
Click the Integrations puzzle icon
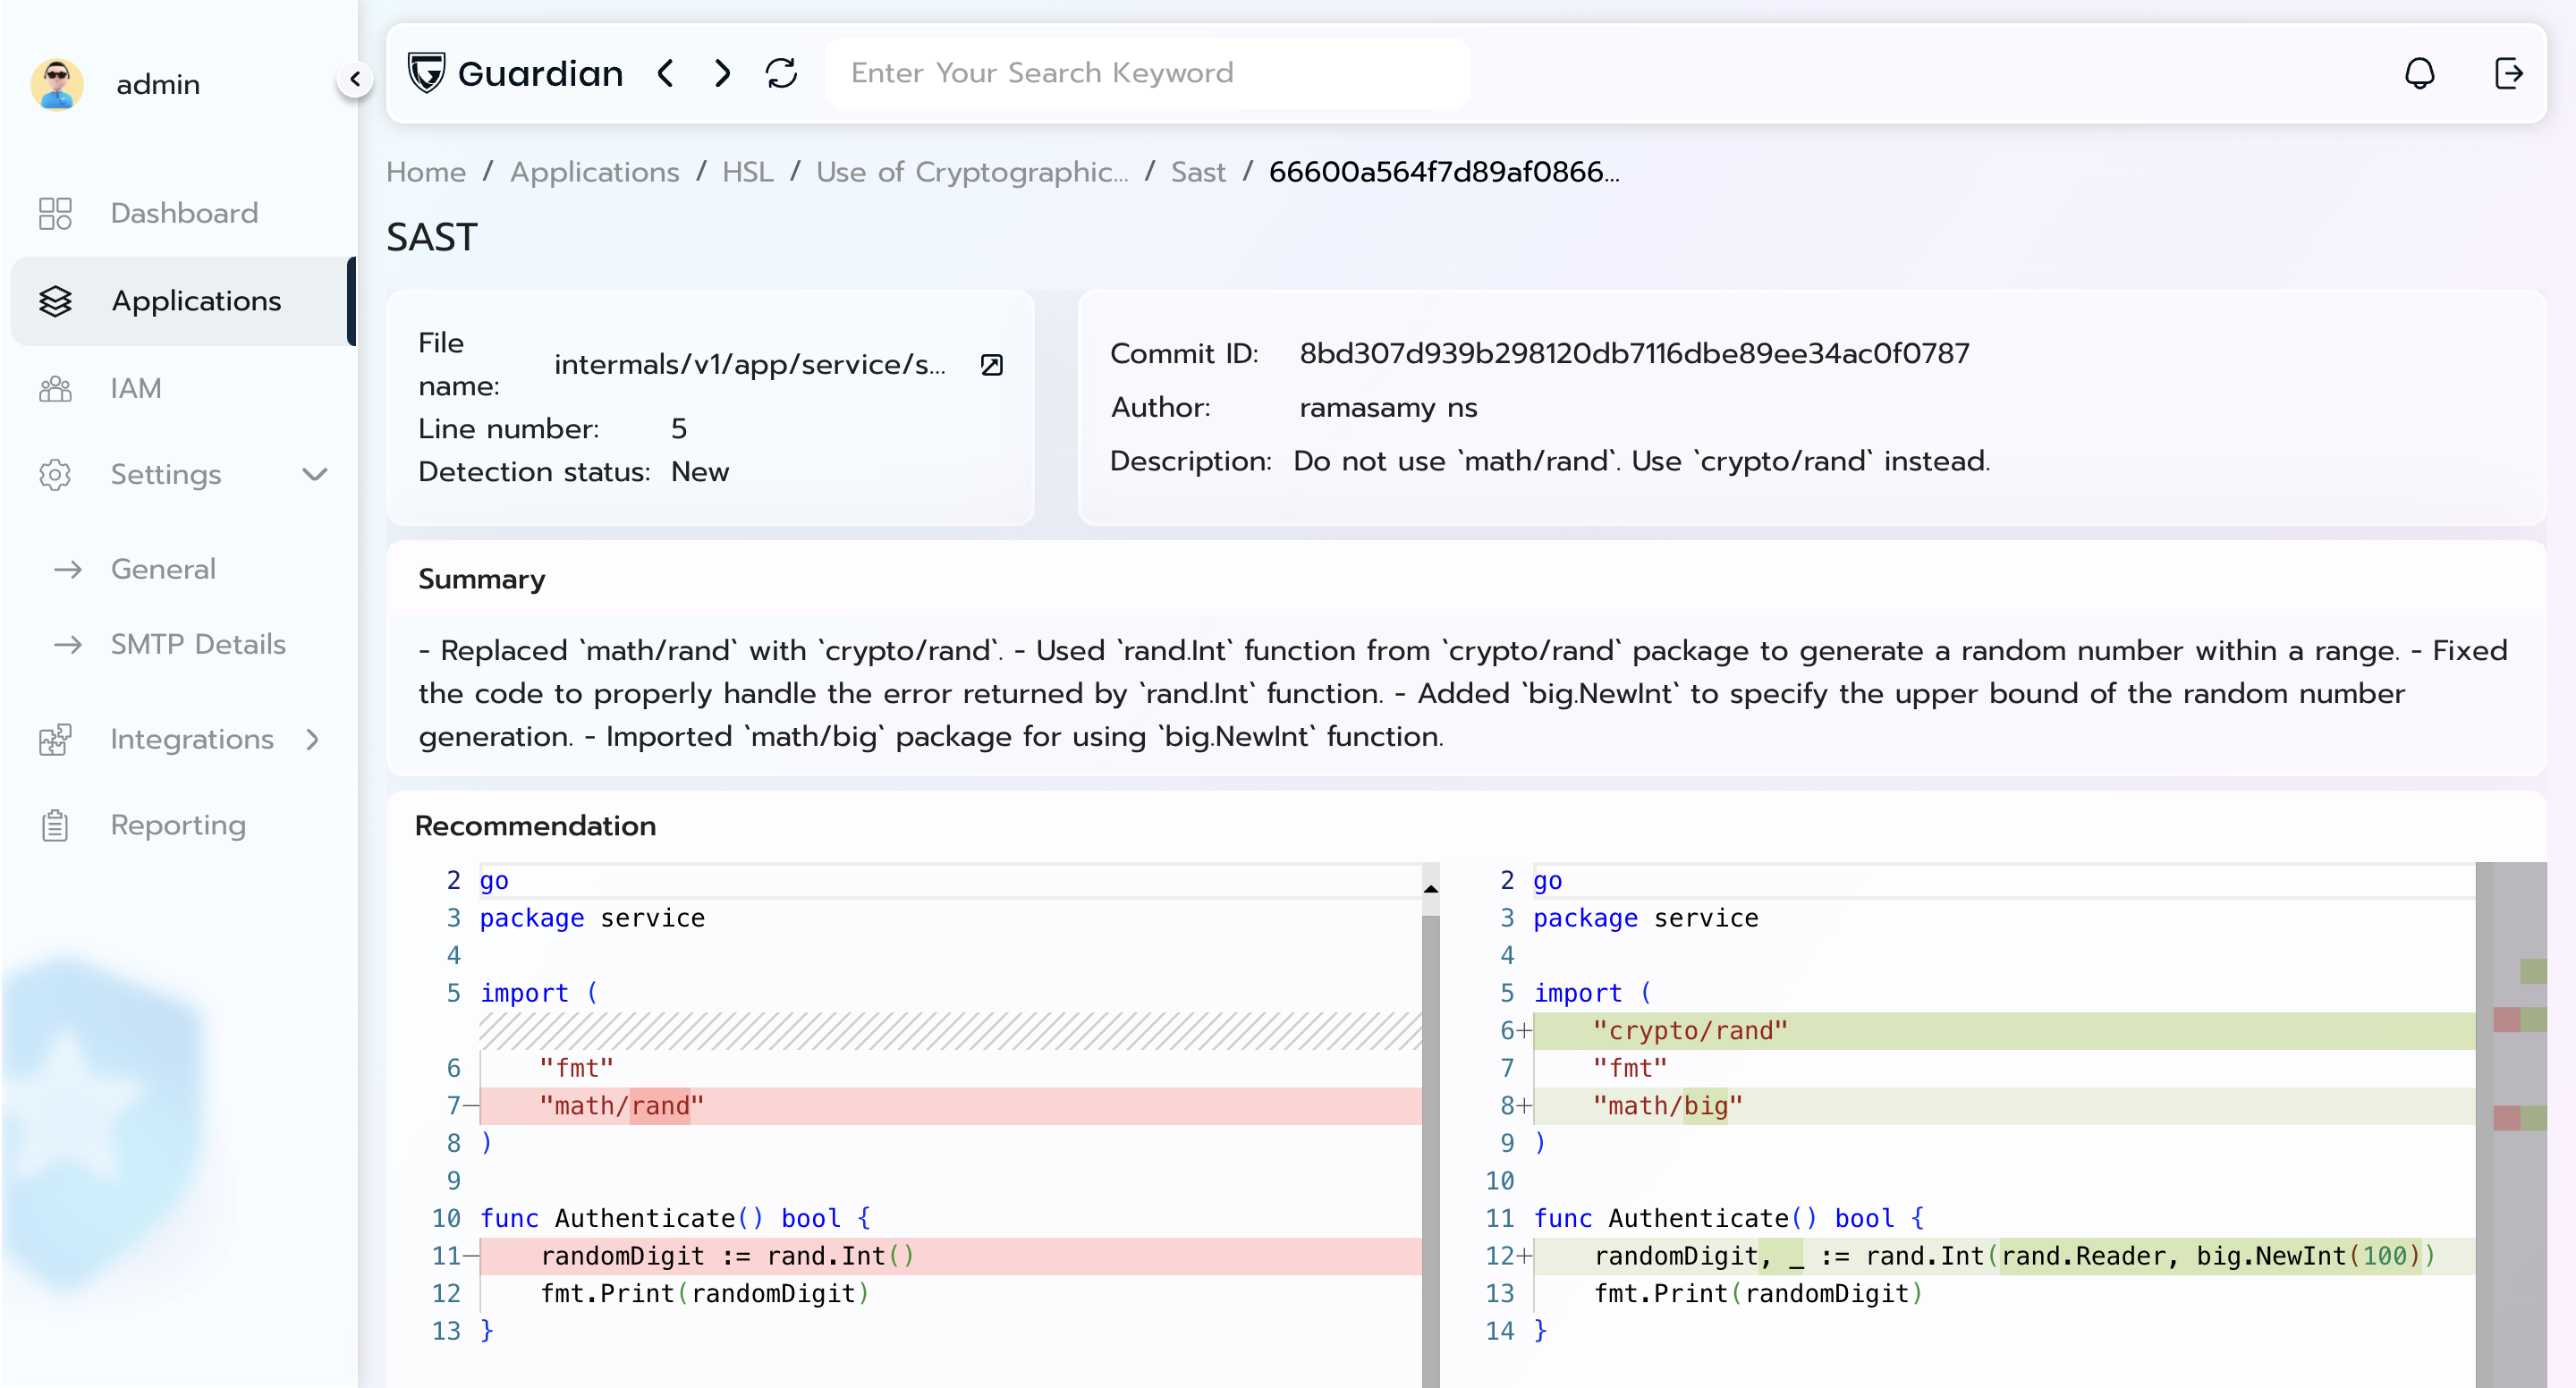coord(55,740)
